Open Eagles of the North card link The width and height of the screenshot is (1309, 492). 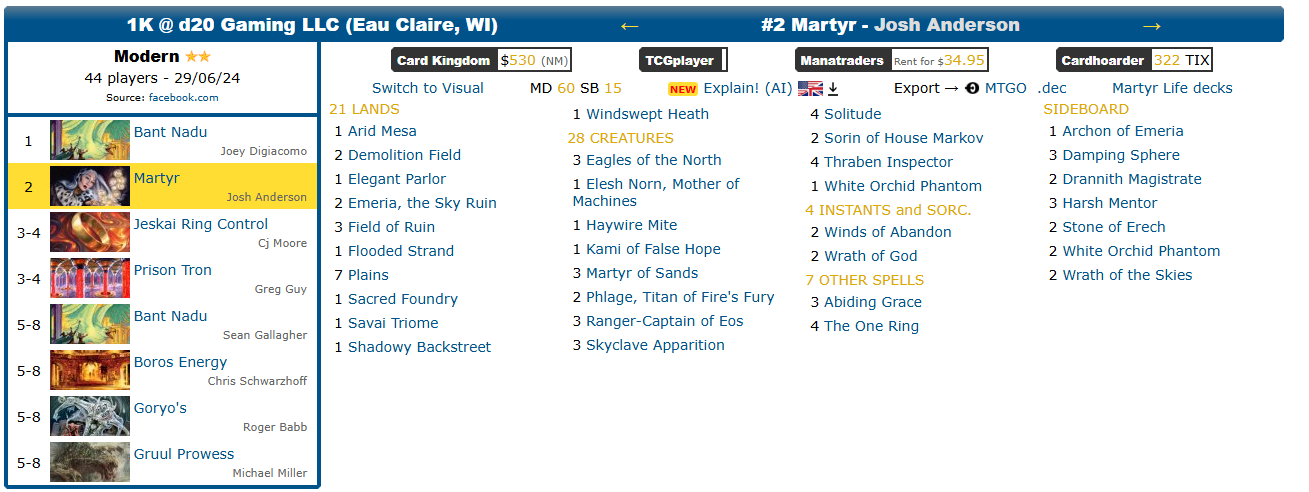click(653, 160)
